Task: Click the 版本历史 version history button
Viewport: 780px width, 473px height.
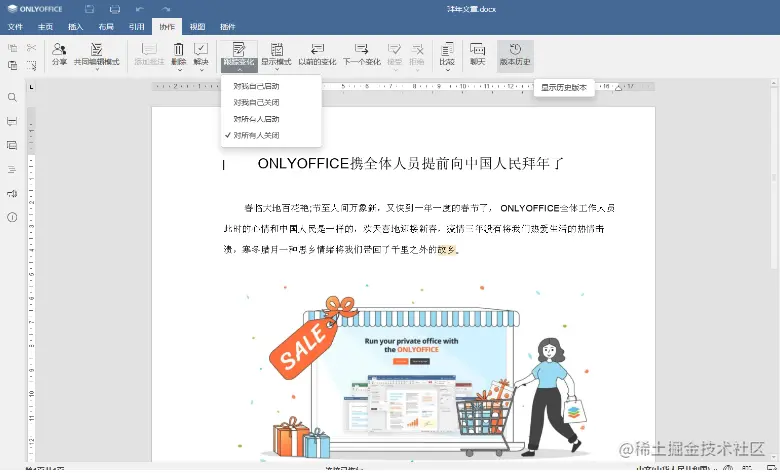Action: click(515, 54)
